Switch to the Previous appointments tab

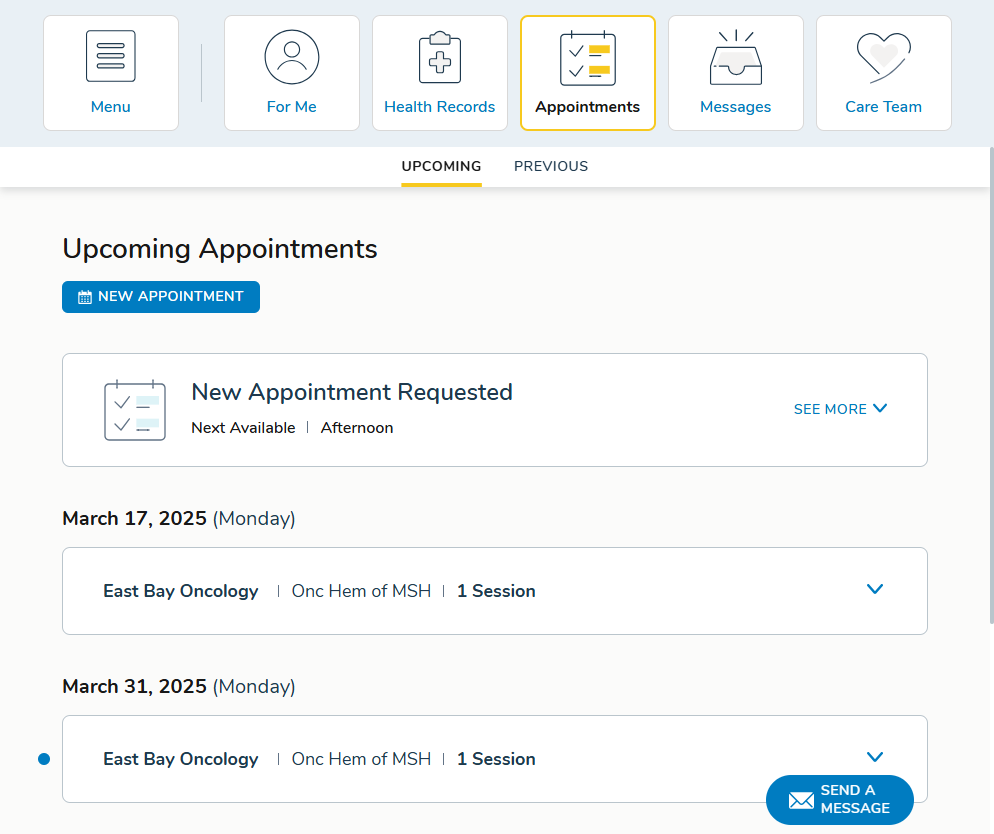coord(551,166)
